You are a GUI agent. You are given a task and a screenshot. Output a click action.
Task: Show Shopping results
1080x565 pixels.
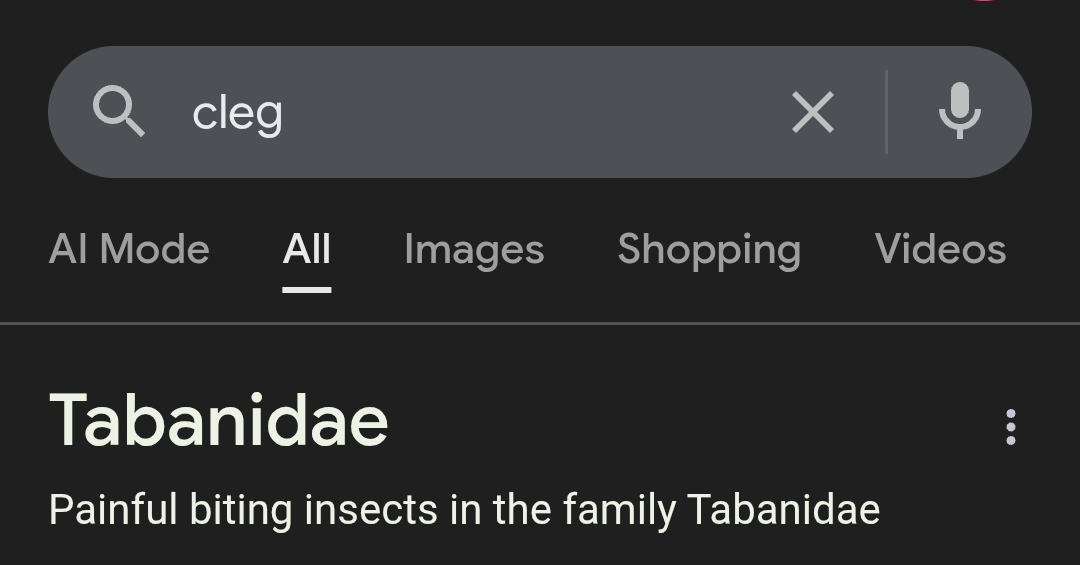tap(709, 249)
